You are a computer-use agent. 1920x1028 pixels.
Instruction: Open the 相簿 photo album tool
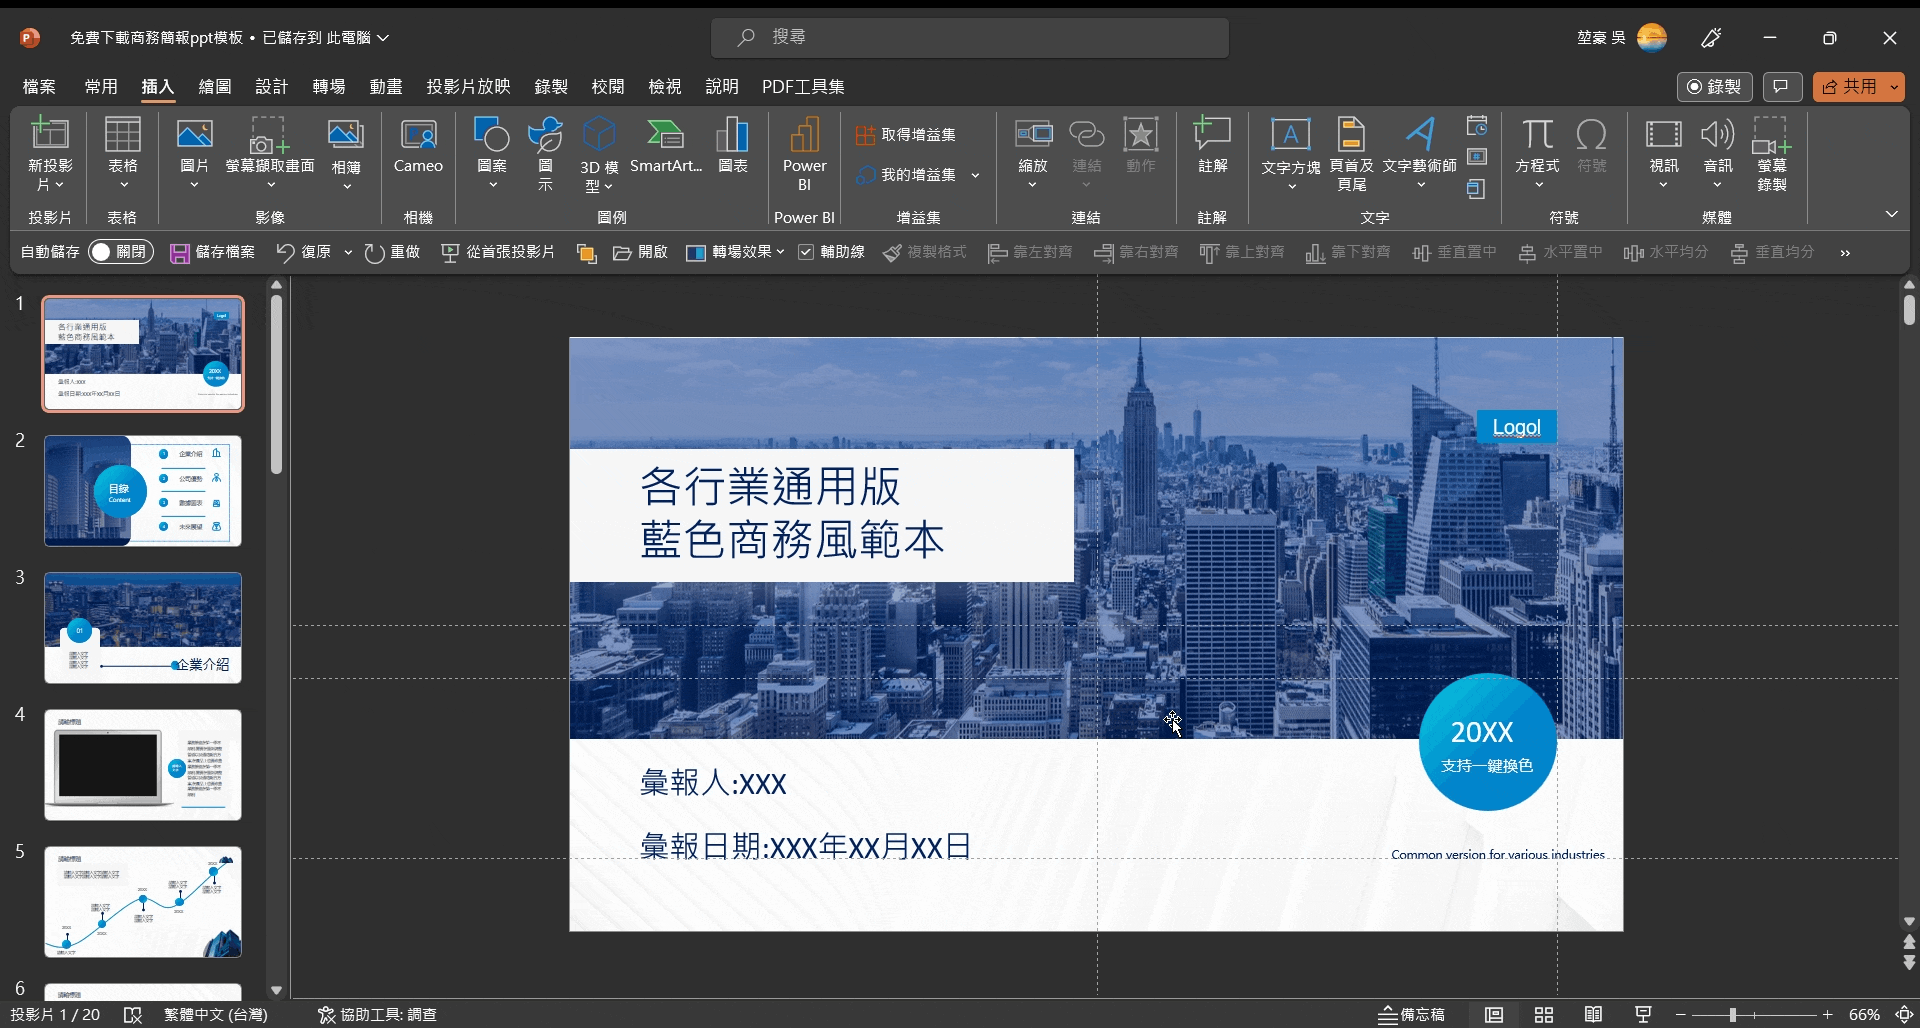point(346,153)
